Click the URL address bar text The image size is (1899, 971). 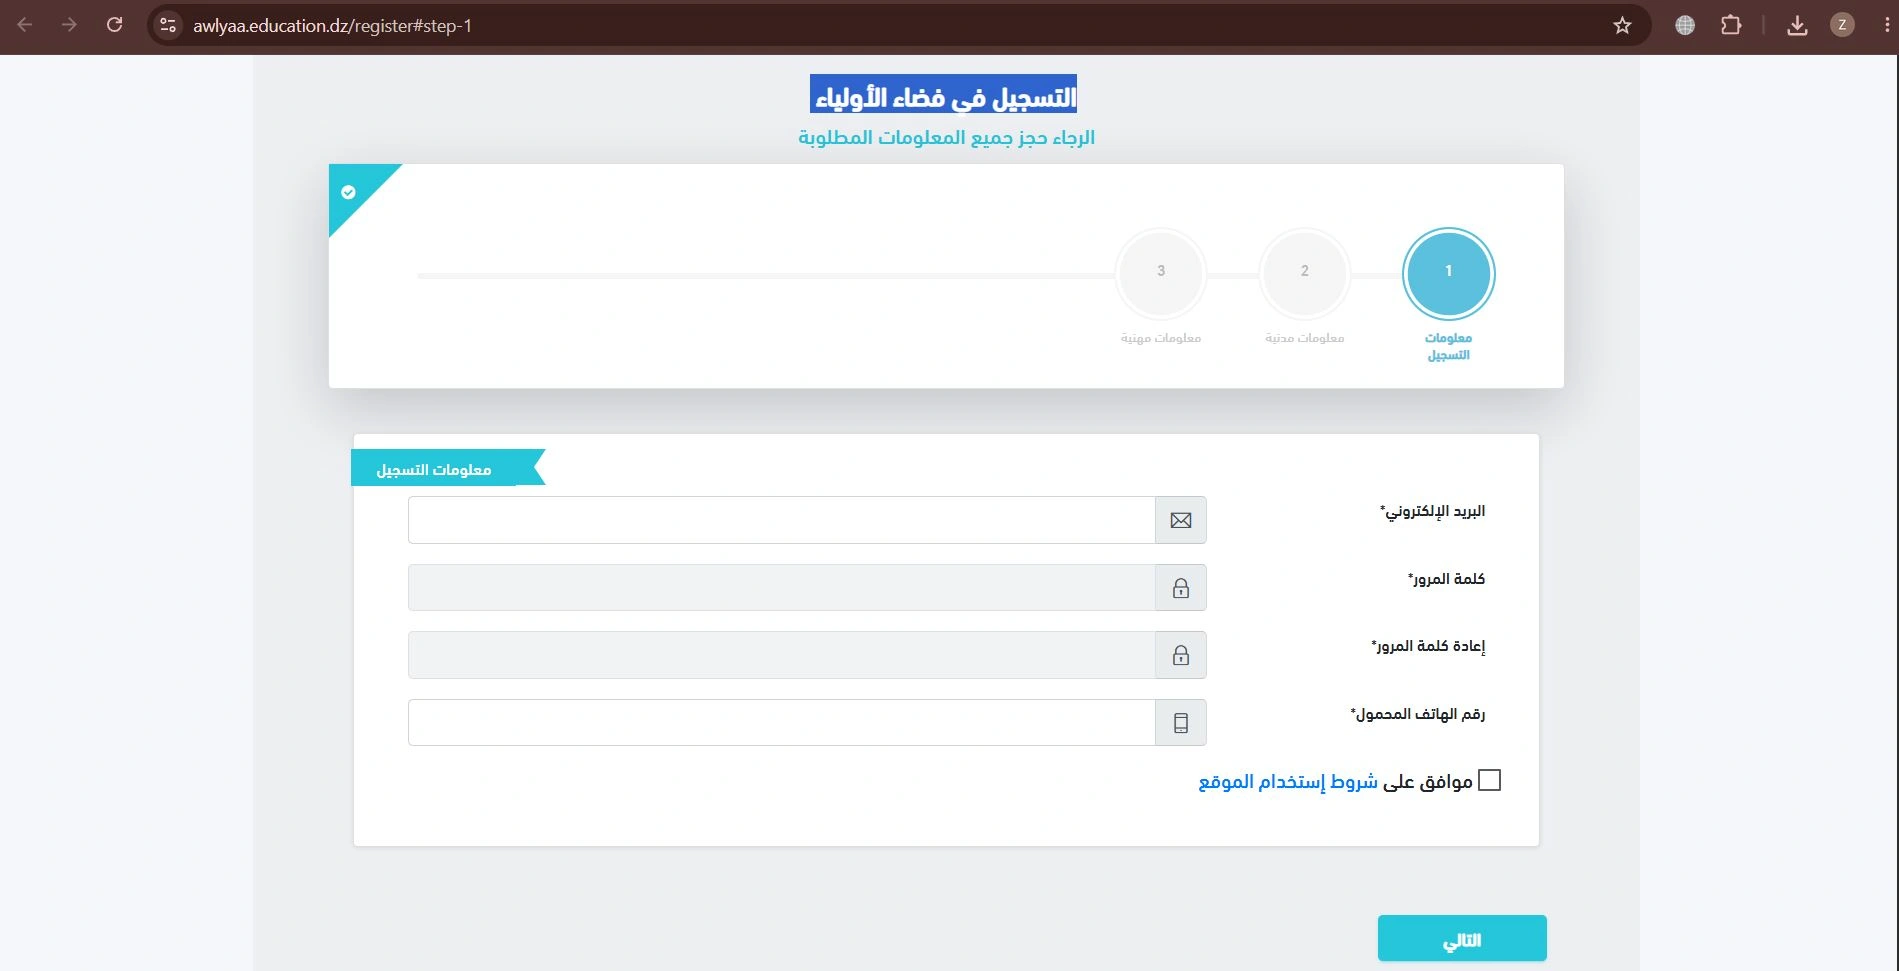(x=332, y=26)
